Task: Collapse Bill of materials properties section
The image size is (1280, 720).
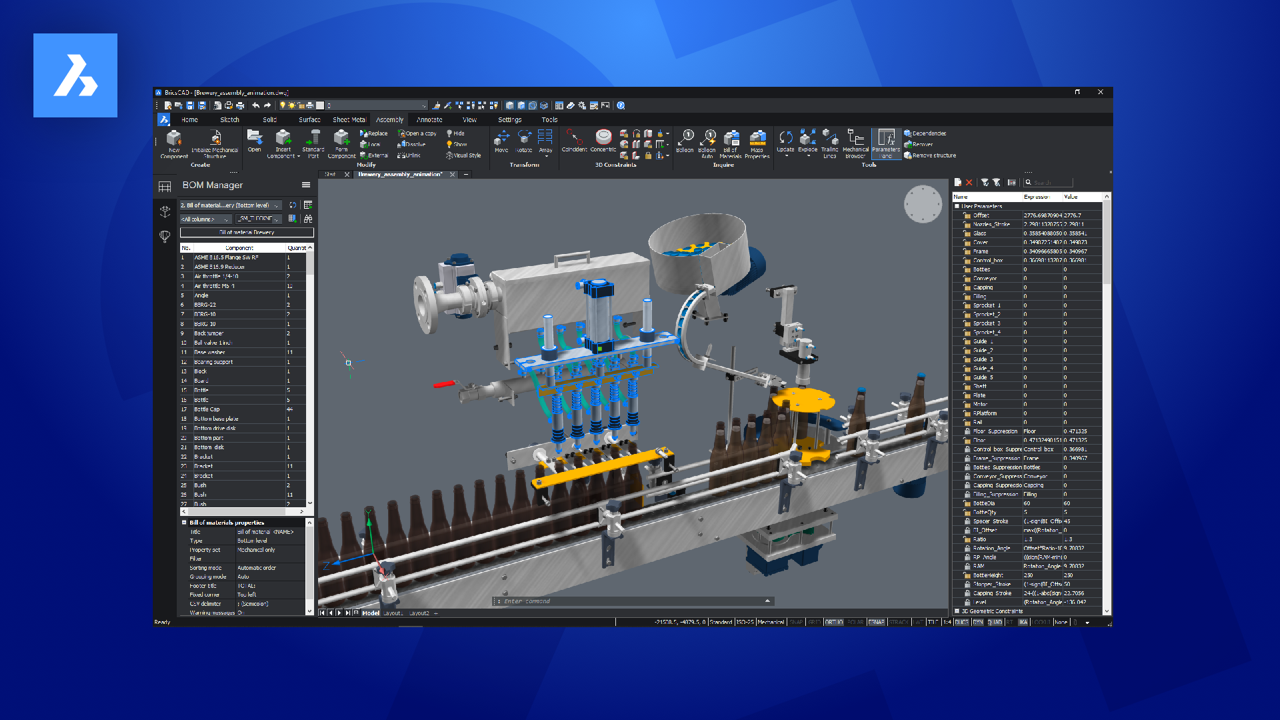Action: click(184, 523)
